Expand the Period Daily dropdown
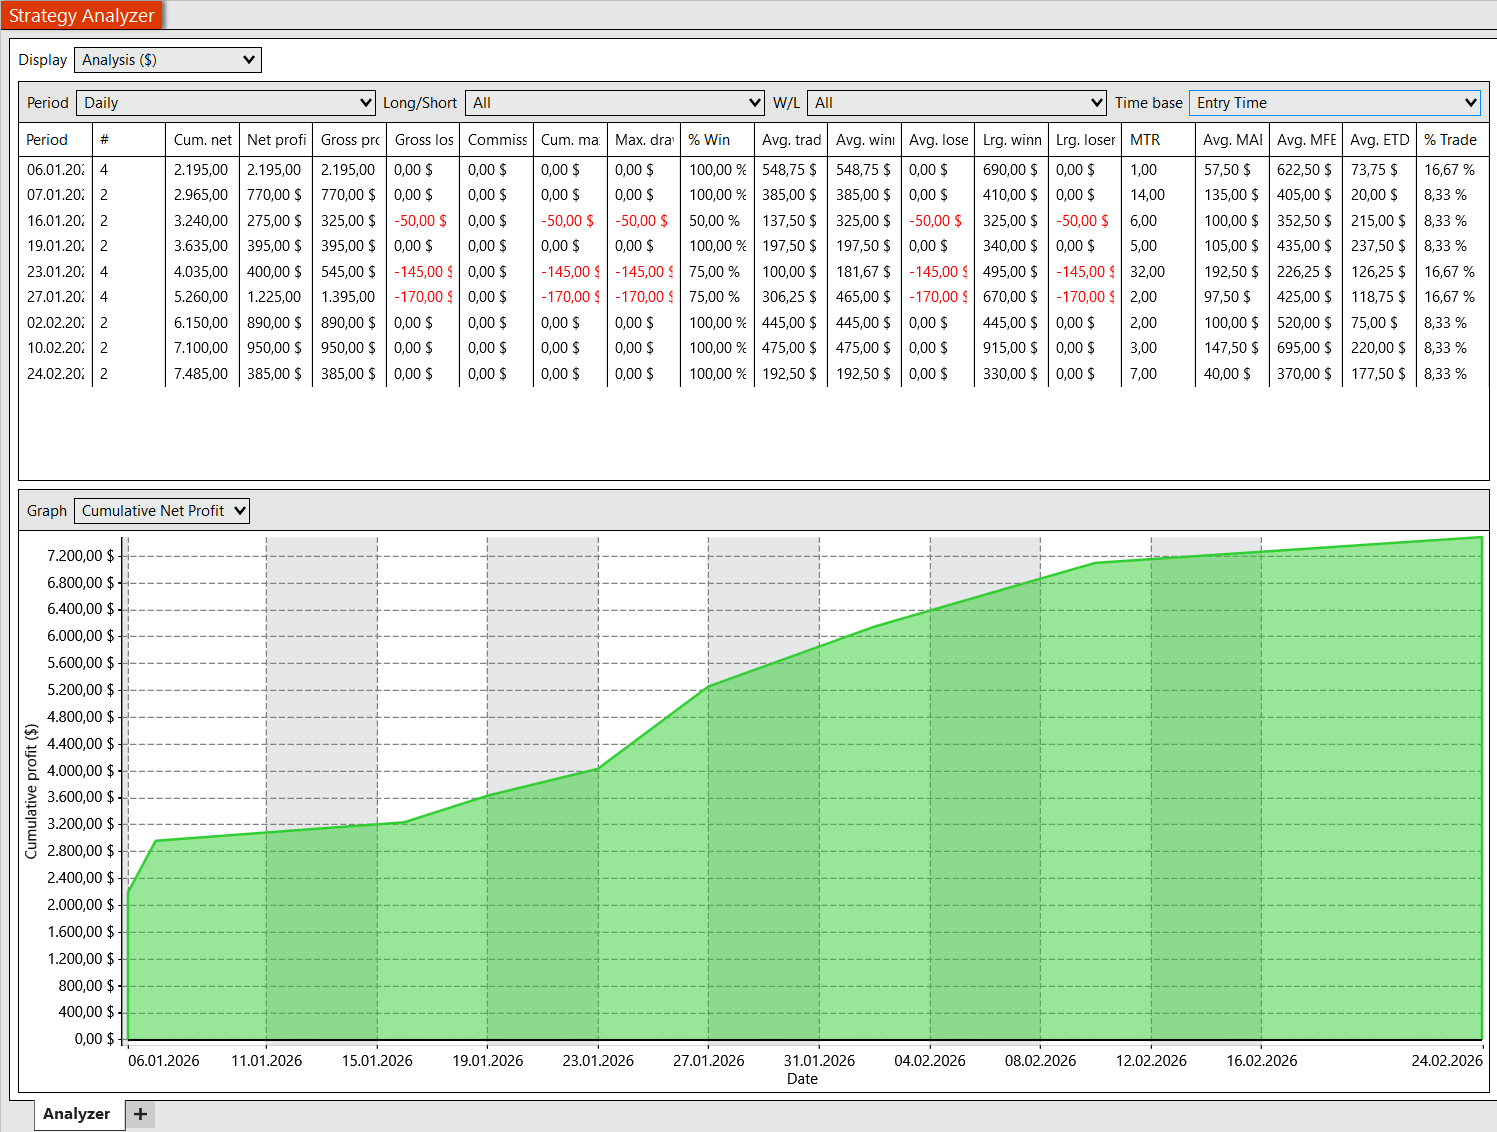Screen dimensions: 1497x1132 [227, 103]
